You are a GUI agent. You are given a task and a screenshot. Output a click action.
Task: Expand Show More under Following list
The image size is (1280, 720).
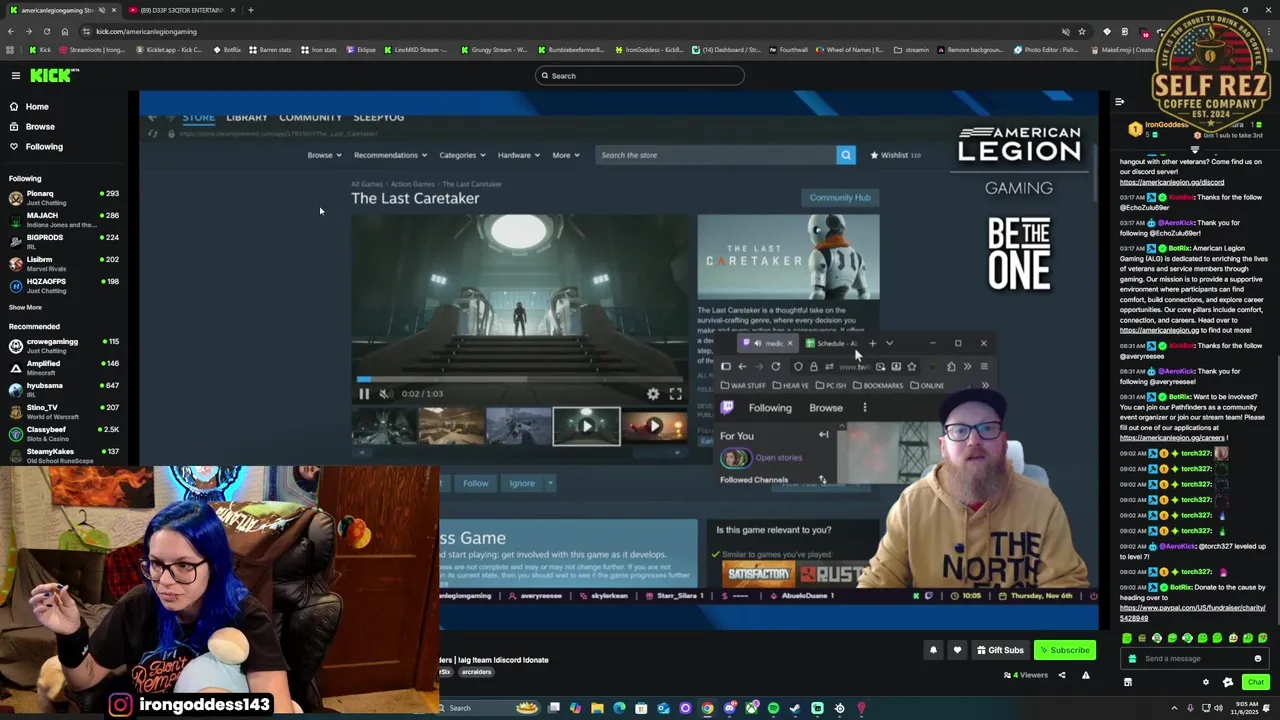(x=25, y=308)
